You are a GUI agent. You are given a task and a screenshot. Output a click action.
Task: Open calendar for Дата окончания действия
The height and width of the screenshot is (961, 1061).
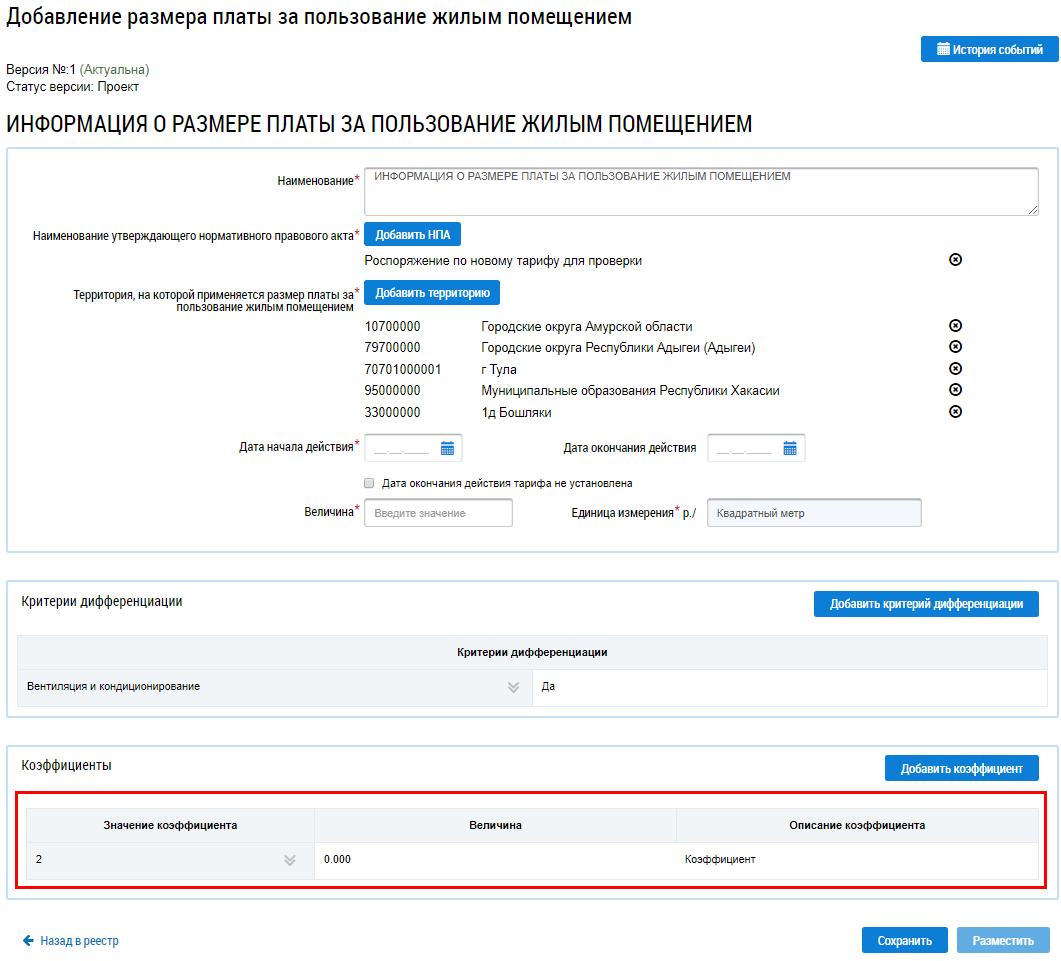[x=790, y=448]
